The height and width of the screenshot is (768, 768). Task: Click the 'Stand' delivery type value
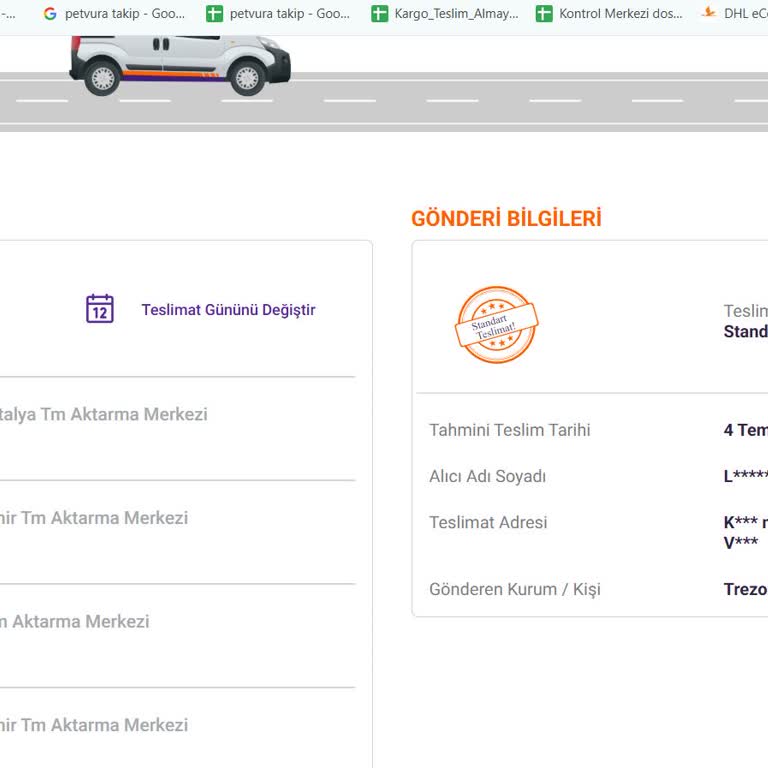click(745, 332)
